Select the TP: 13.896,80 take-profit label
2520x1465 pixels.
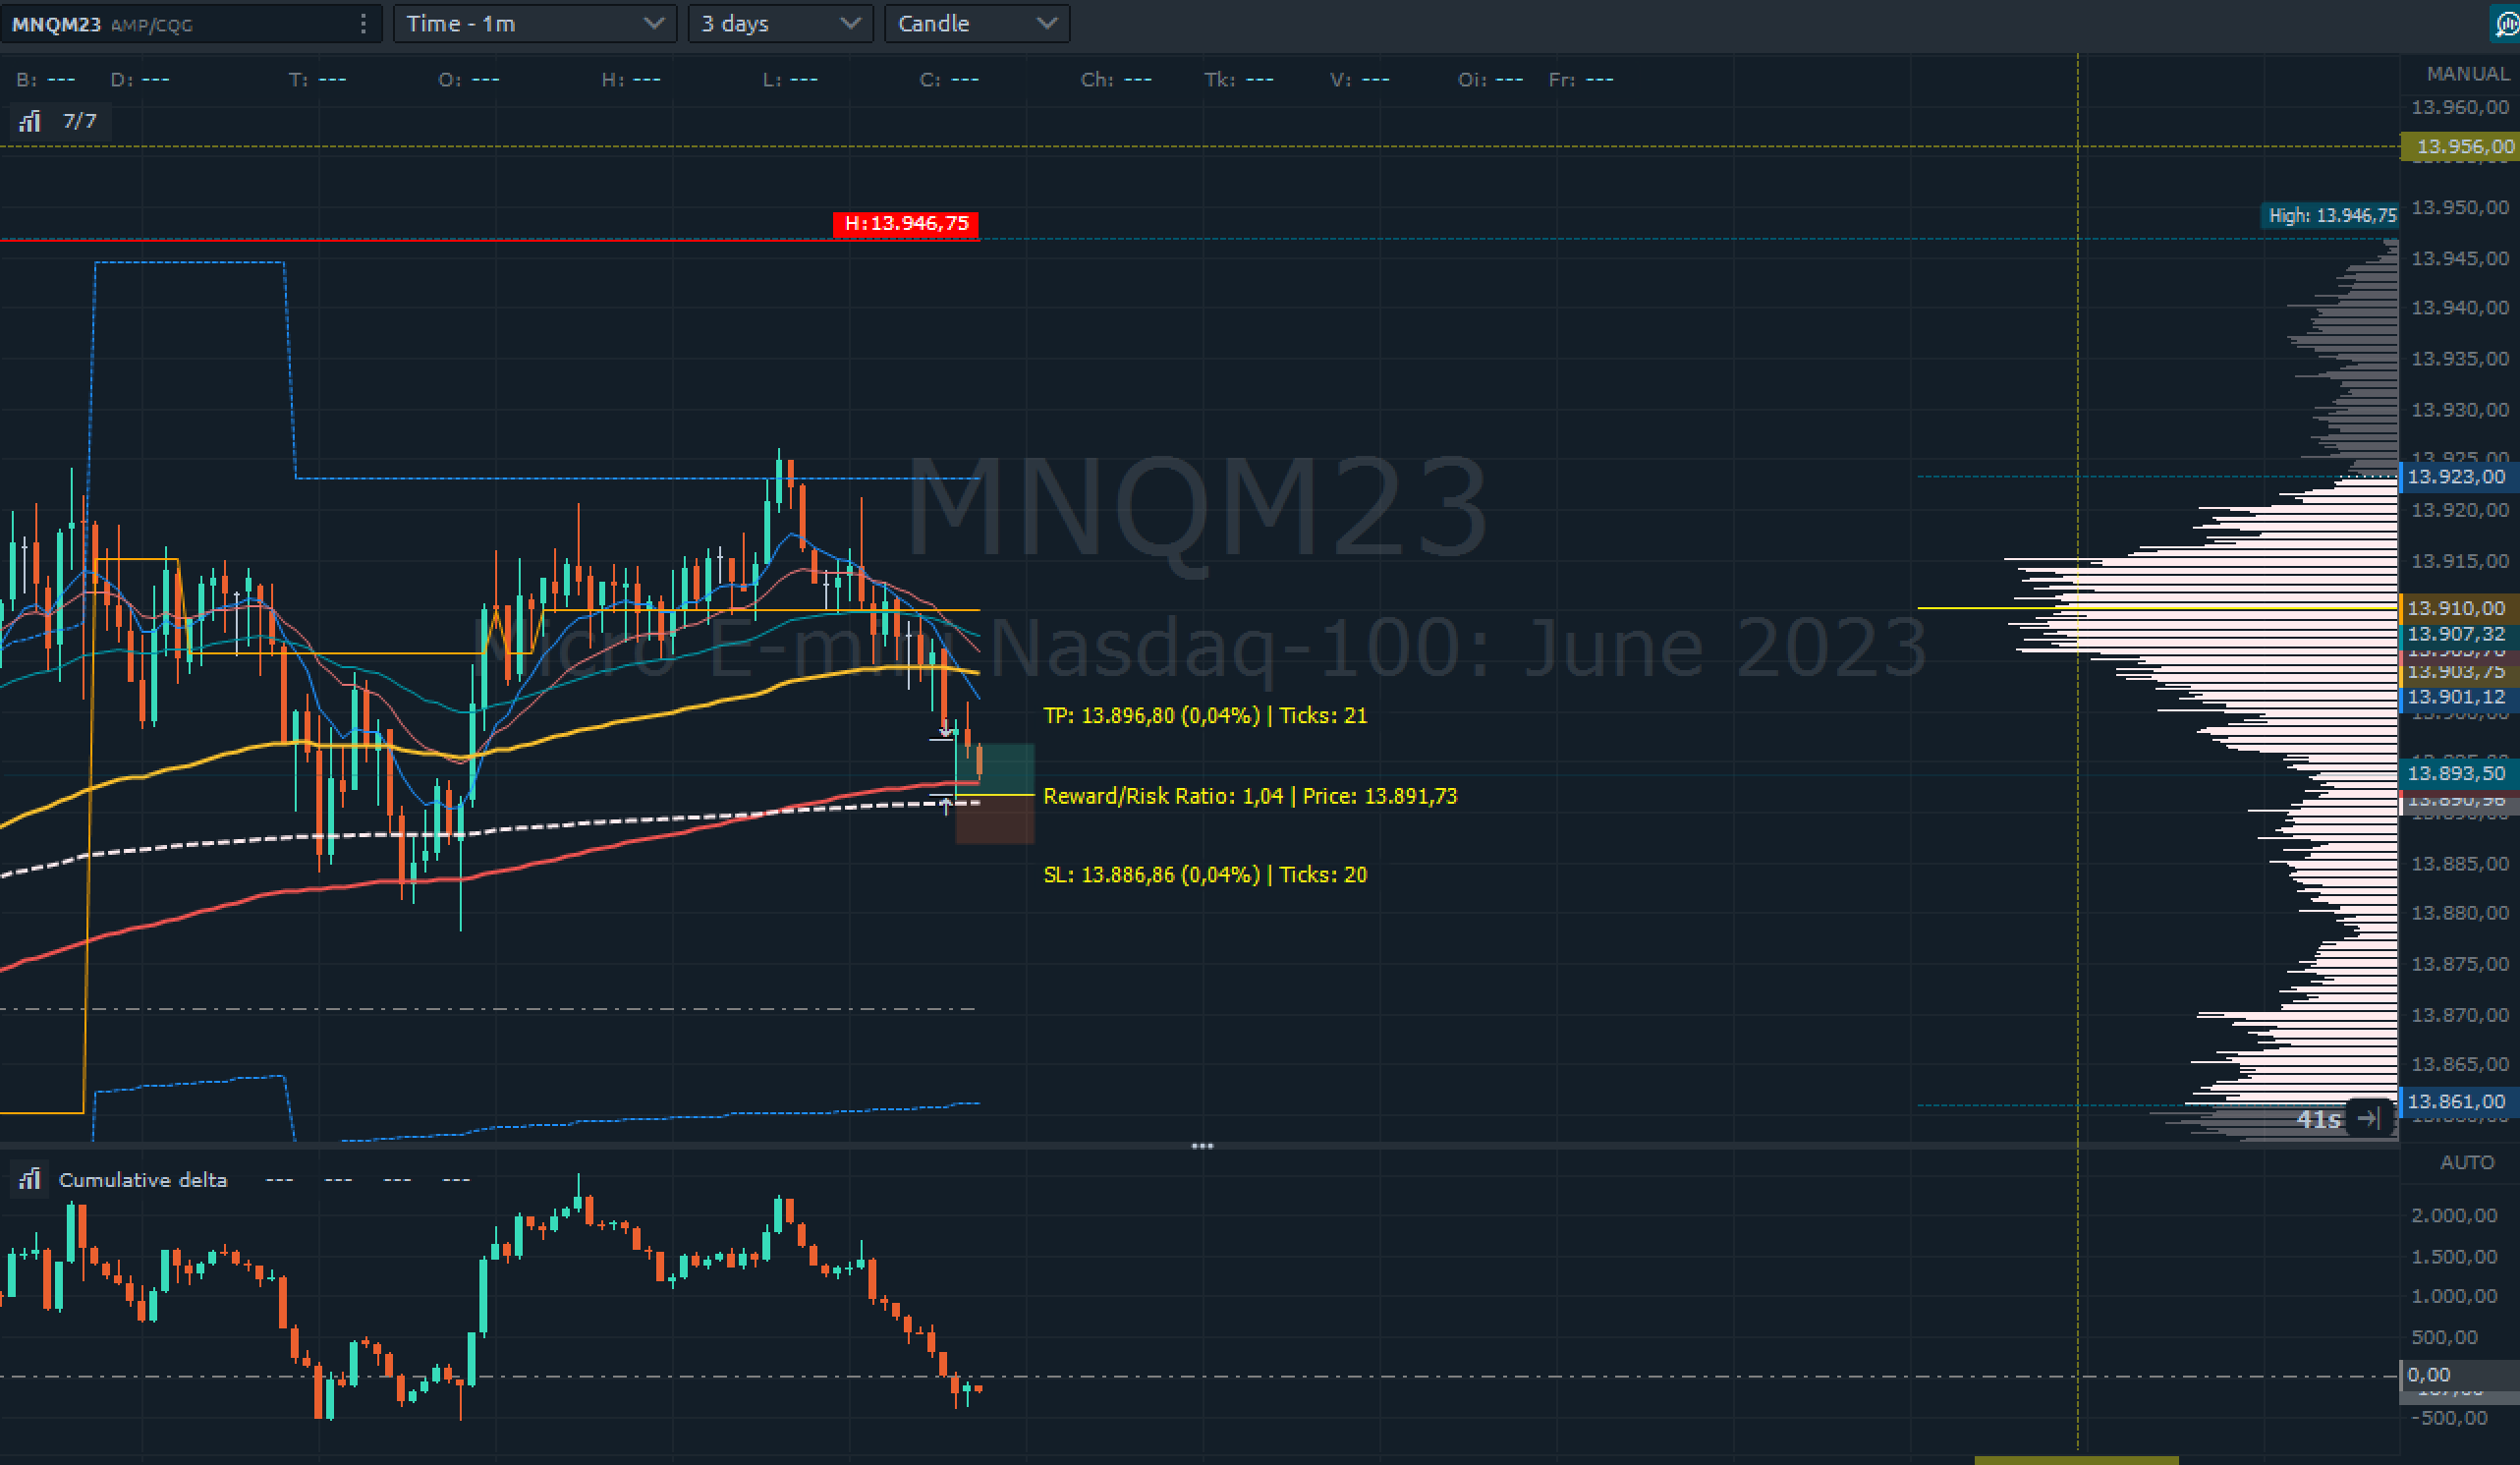coord(1204,715)
